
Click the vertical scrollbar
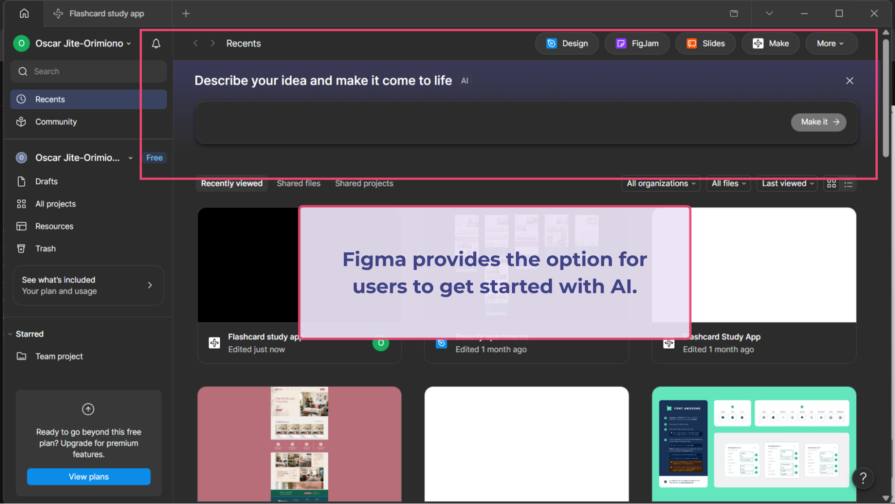click(886, 97)
